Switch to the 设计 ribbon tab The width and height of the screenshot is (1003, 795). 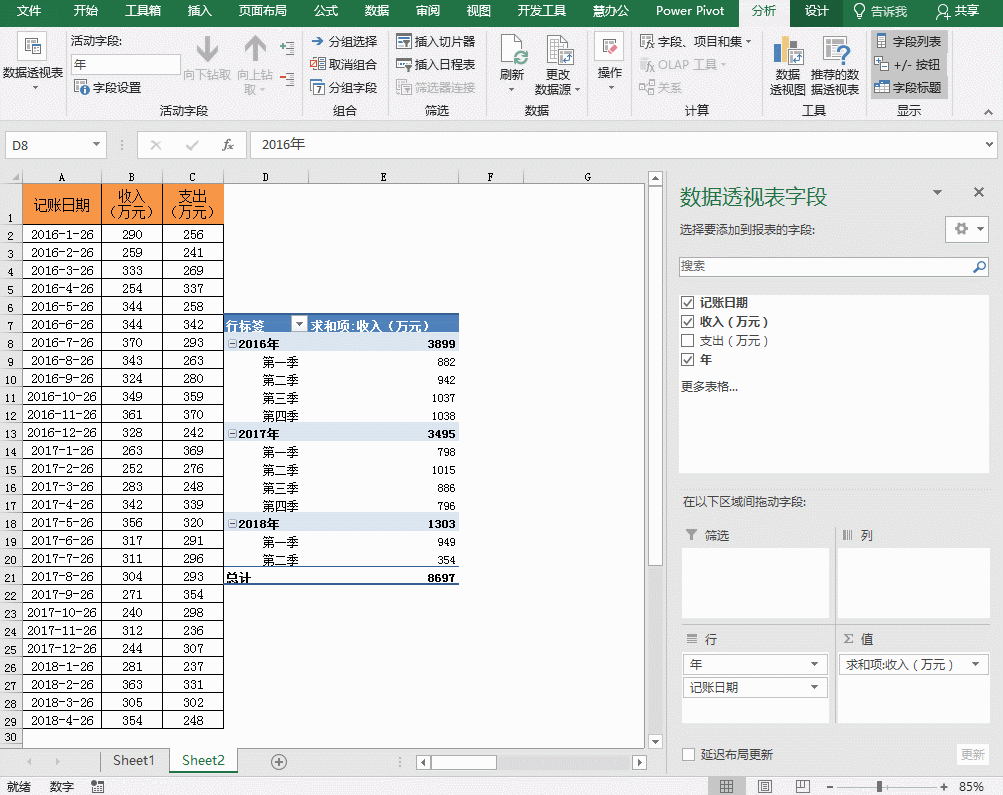click(x=816, y=11)
